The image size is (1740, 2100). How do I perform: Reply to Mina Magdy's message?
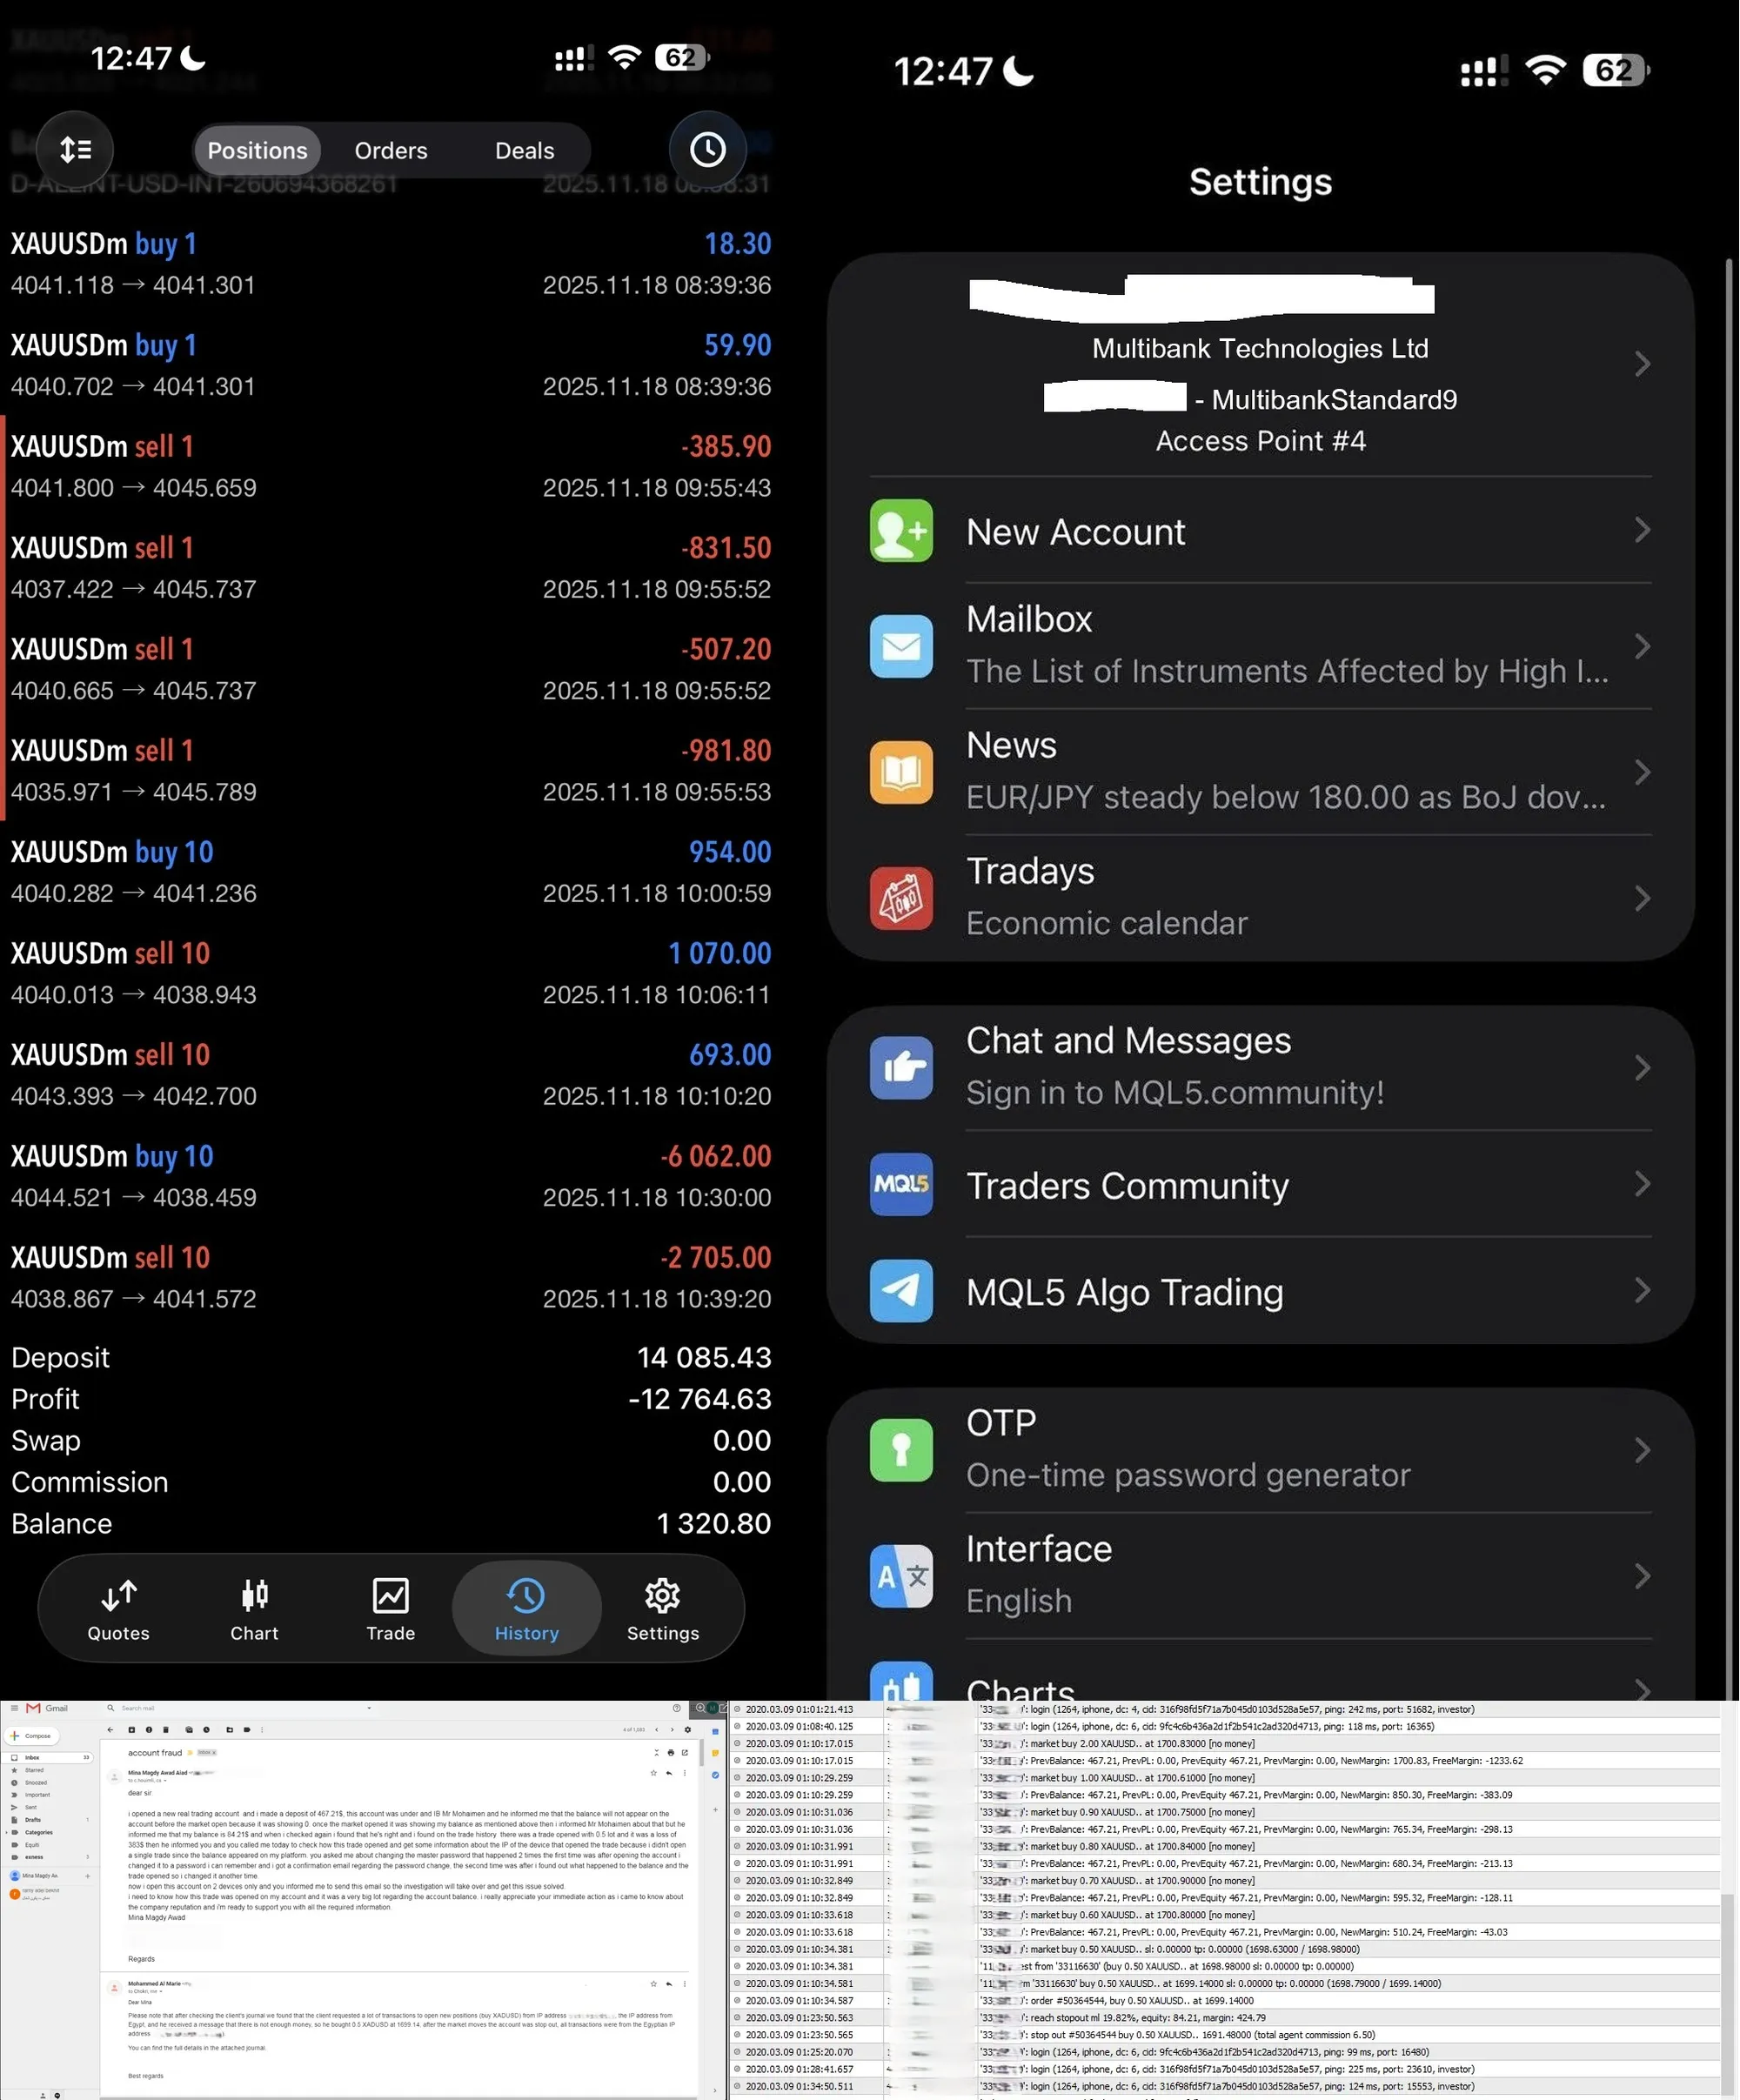669,1773
